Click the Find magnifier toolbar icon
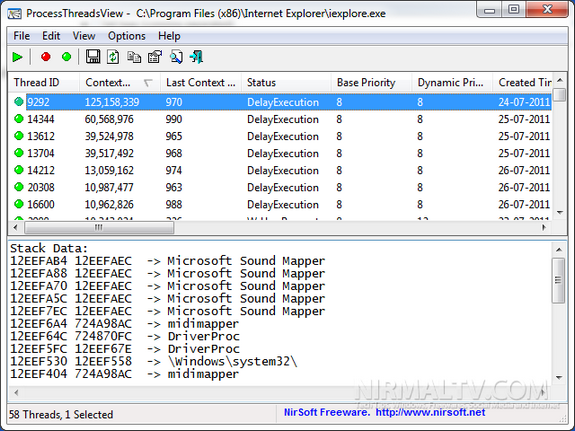 [176, 57]
